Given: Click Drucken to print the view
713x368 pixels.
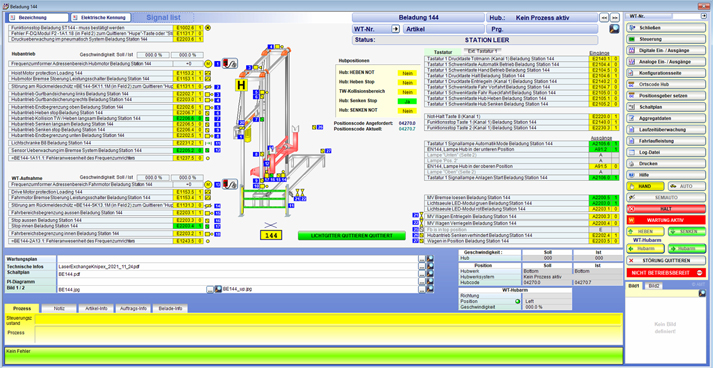Looking at the screenshot, I should (x=666, y=163).
